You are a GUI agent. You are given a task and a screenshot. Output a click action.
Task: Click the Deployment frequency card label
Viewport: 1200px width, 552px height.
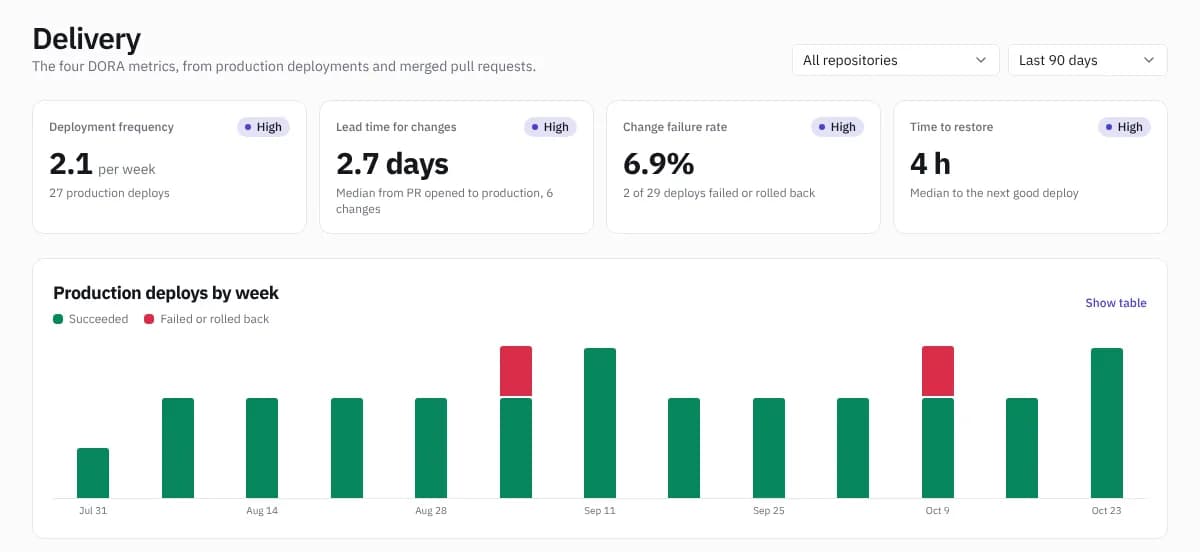coord(111,127)
